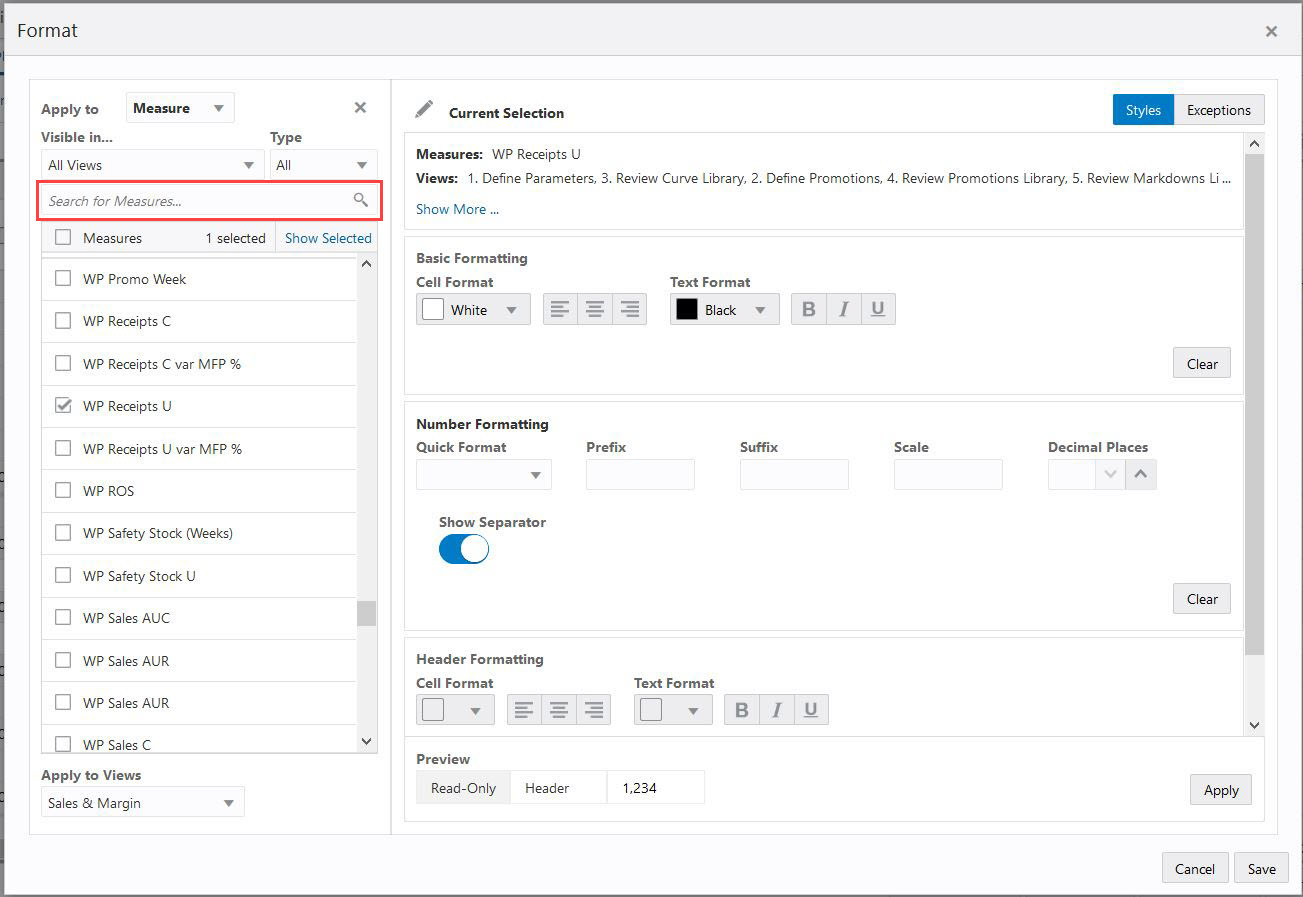Check the WP ROS measure
Image resolution: width=1303 pixels, height=897 pixels.
point(63,491)
